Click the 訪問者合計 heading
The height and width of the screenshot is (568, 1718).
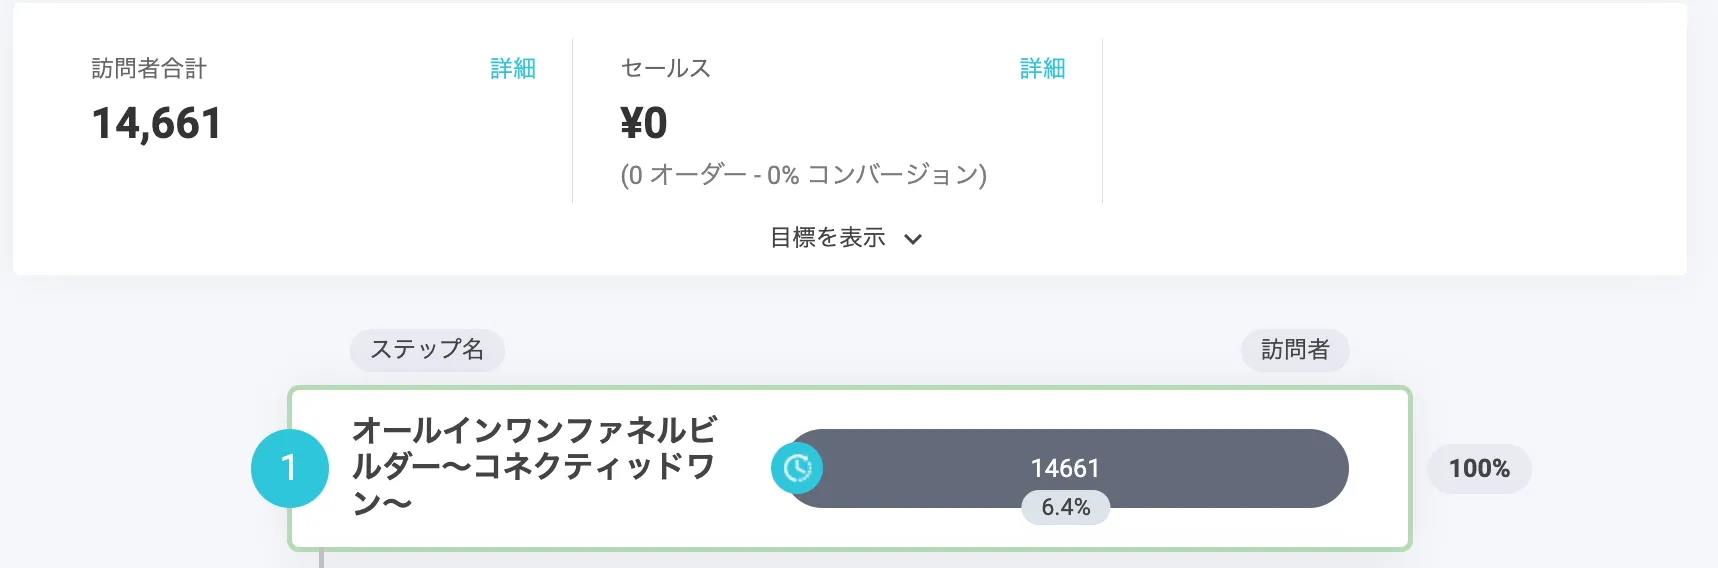(x=149, y=68)
